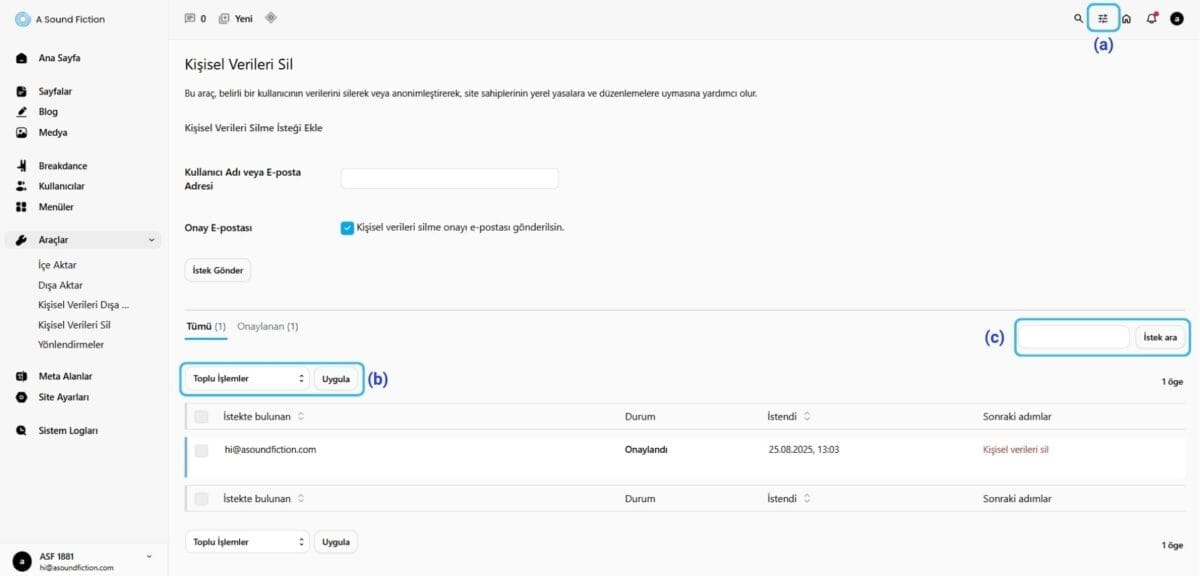1200x576 pixels.
Task: Tick the checkbox for hi@asoundfiction.com row
Action: click(202, 451)
